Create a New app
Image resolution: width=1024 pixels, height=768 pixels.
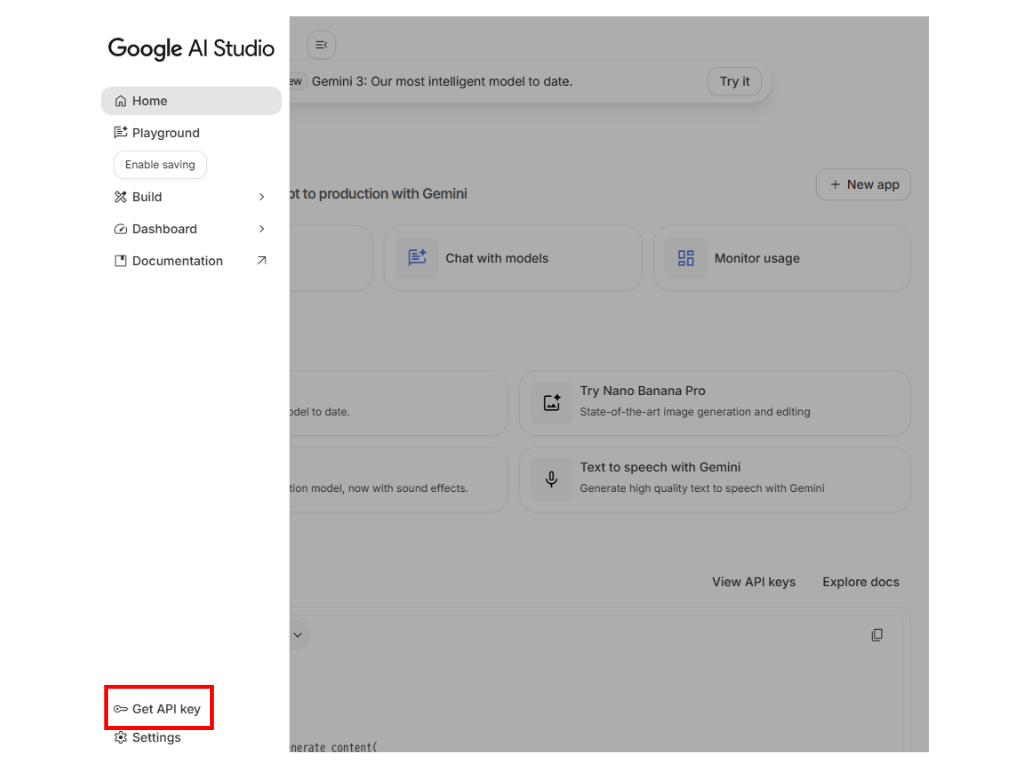[x=863, y=185]
